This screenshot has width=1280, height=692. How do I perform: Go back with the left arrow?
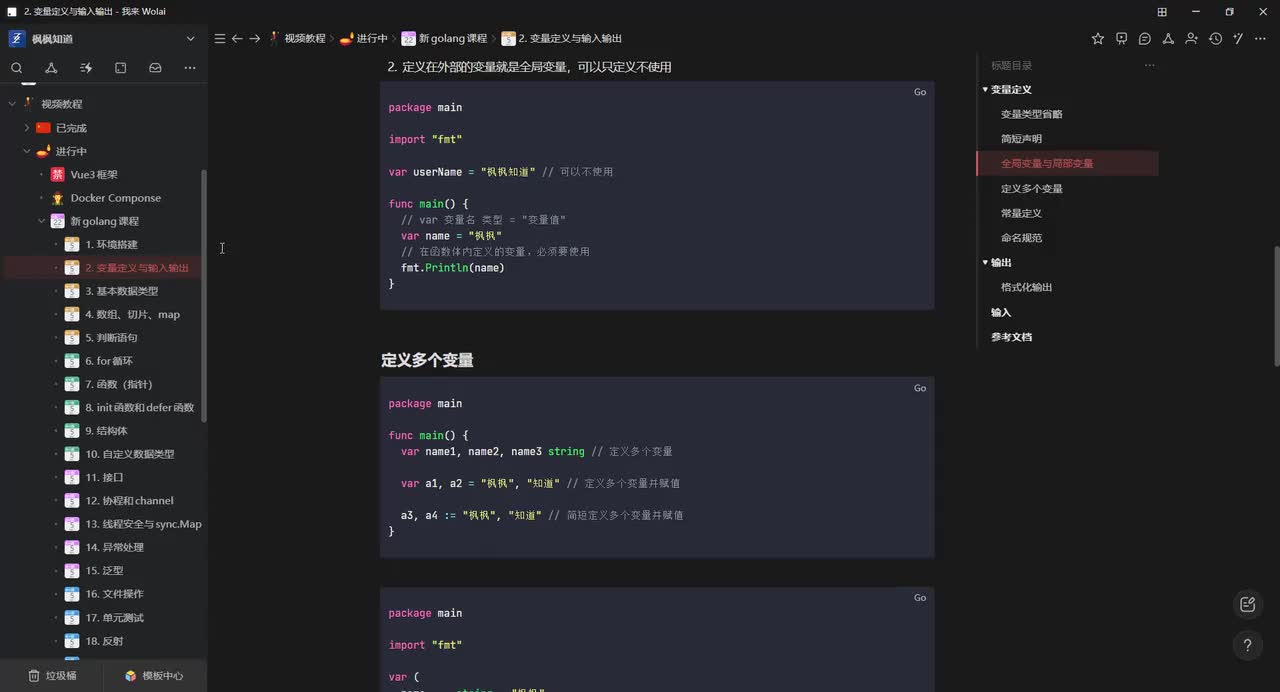tap(237, 38)
